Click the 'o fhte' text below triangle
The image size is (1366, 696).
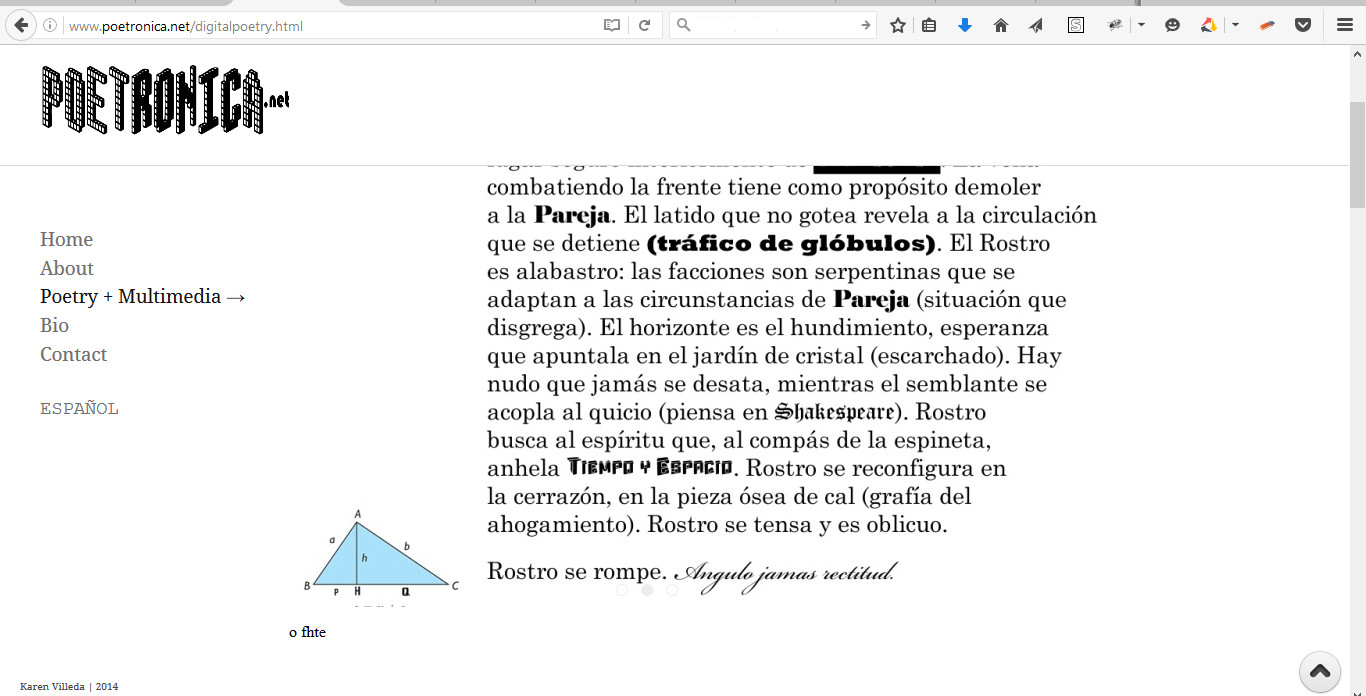pyautogui.click(x=307, y=632)
